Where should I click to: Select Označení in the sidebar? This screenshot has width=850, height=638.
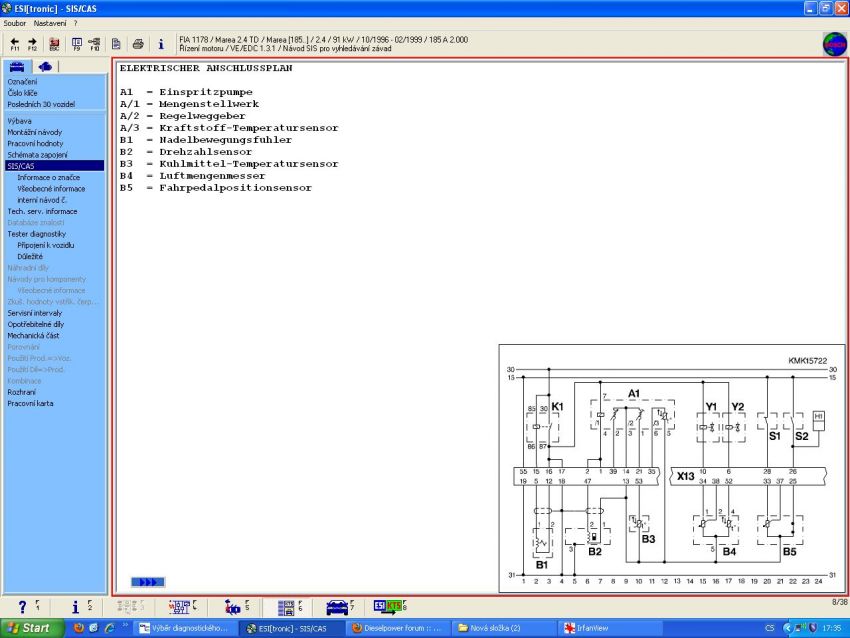22,82
